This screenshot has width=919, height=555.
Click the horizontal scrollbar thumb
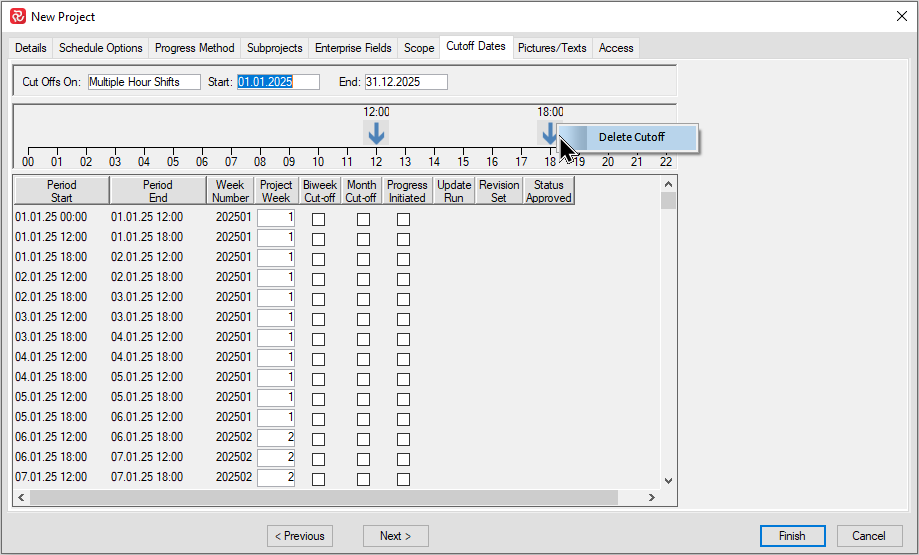324,498
